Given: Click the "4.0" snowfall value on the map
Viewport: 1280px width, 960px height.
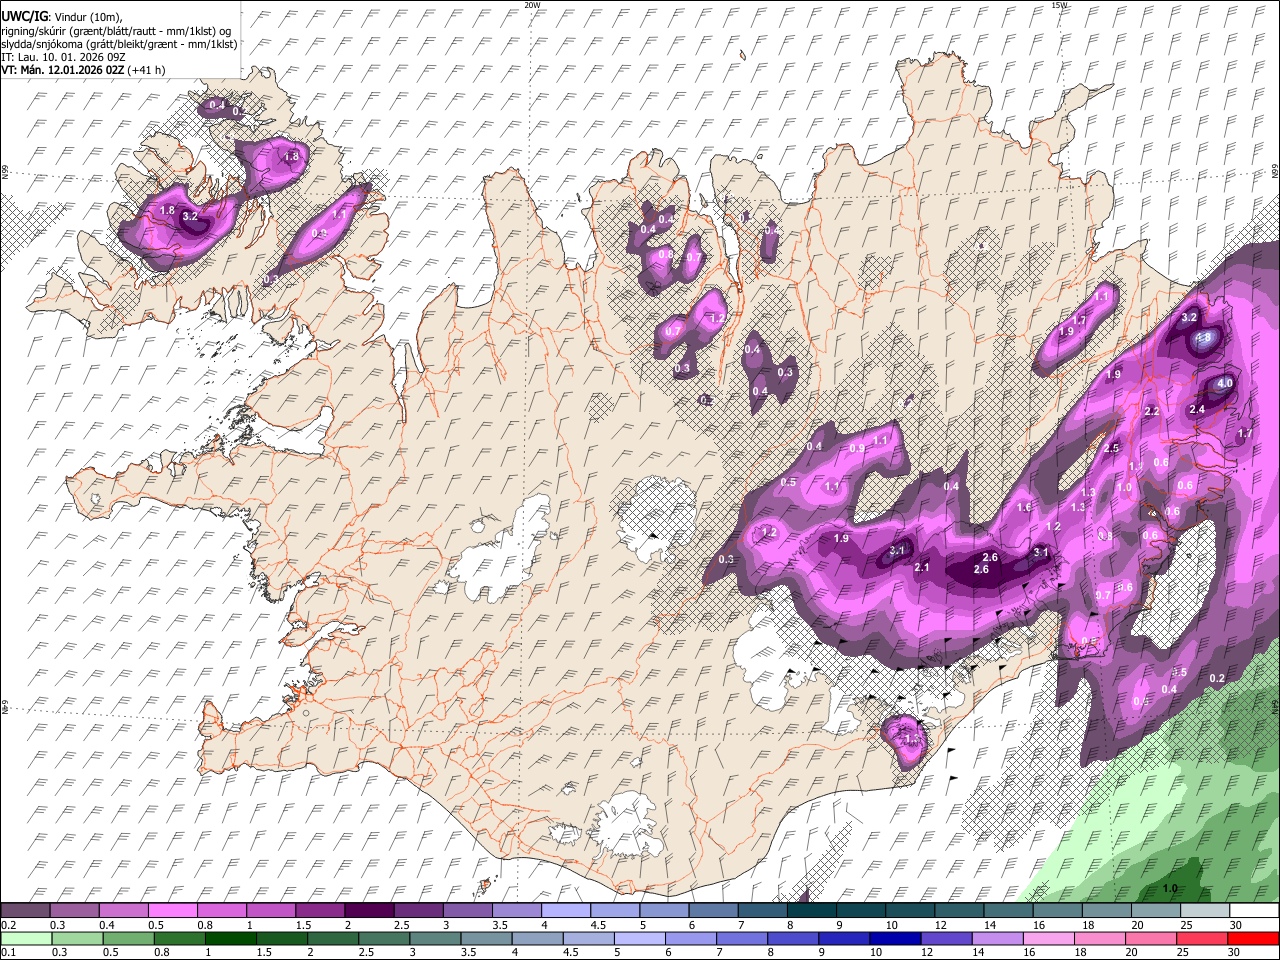Looking at the screenshot, I should [1226, 384].
